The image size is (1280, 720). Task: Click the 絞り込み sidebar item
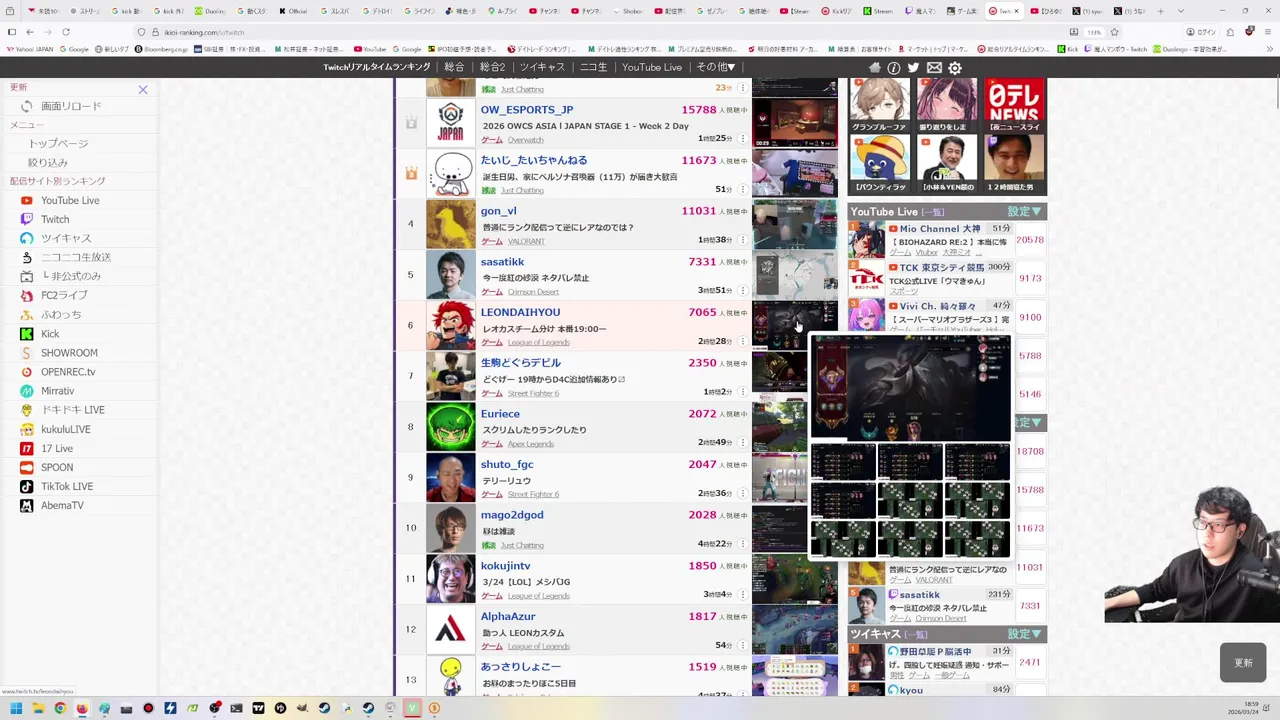pos(48,162)
